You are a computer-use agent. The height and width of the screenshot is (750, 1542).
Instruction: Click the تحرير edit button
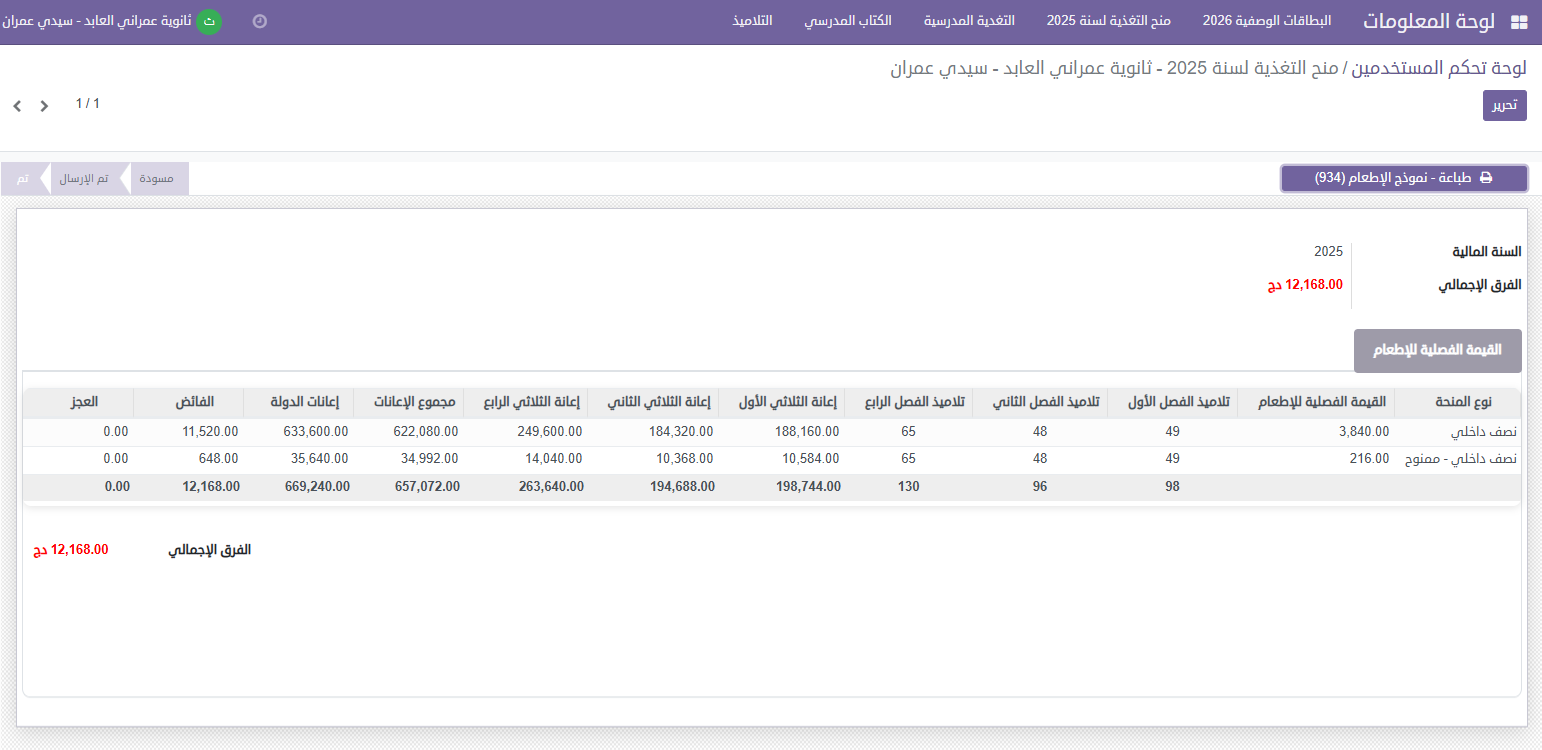(1504, 105)
